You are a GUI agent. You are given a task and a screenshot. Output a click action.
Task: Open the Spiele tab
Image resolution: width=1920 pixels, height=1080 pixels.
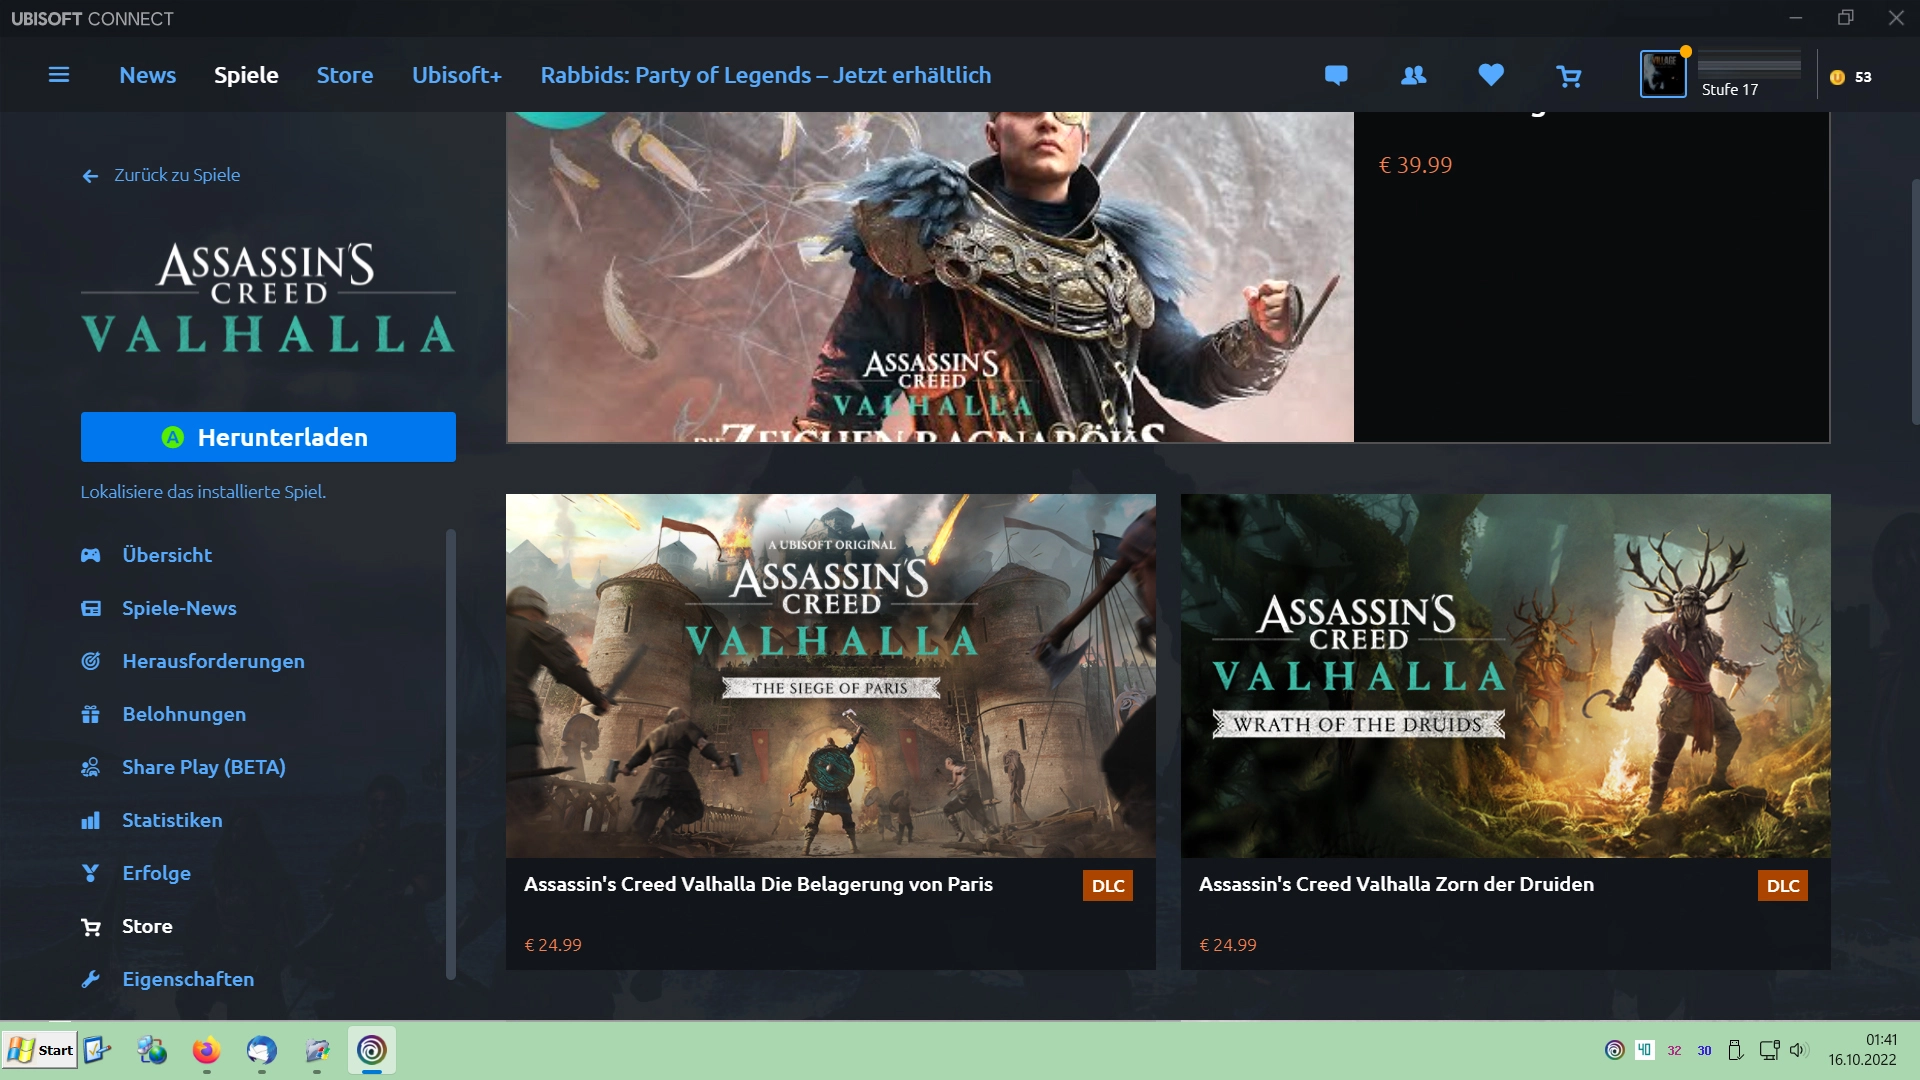coord(246,75)
